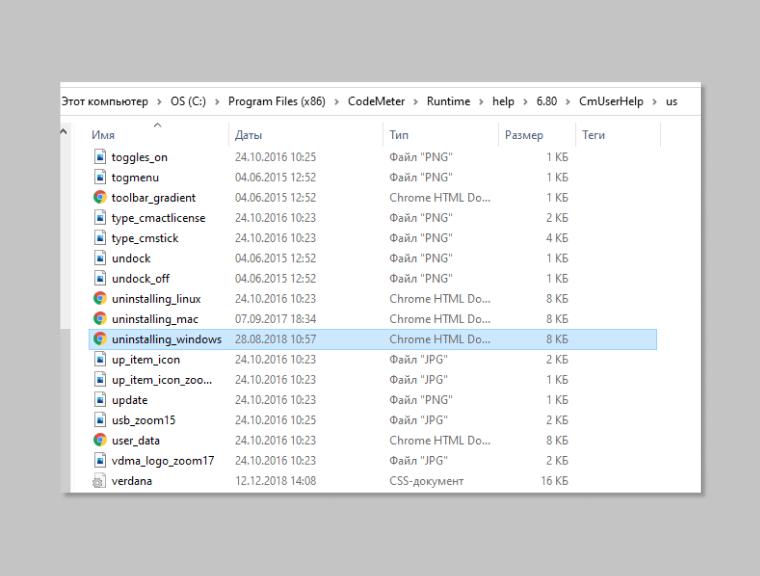The image size is (760, 576).
Task: Click the file icon next to type_cmactlicense
Action: coord(99,217)
